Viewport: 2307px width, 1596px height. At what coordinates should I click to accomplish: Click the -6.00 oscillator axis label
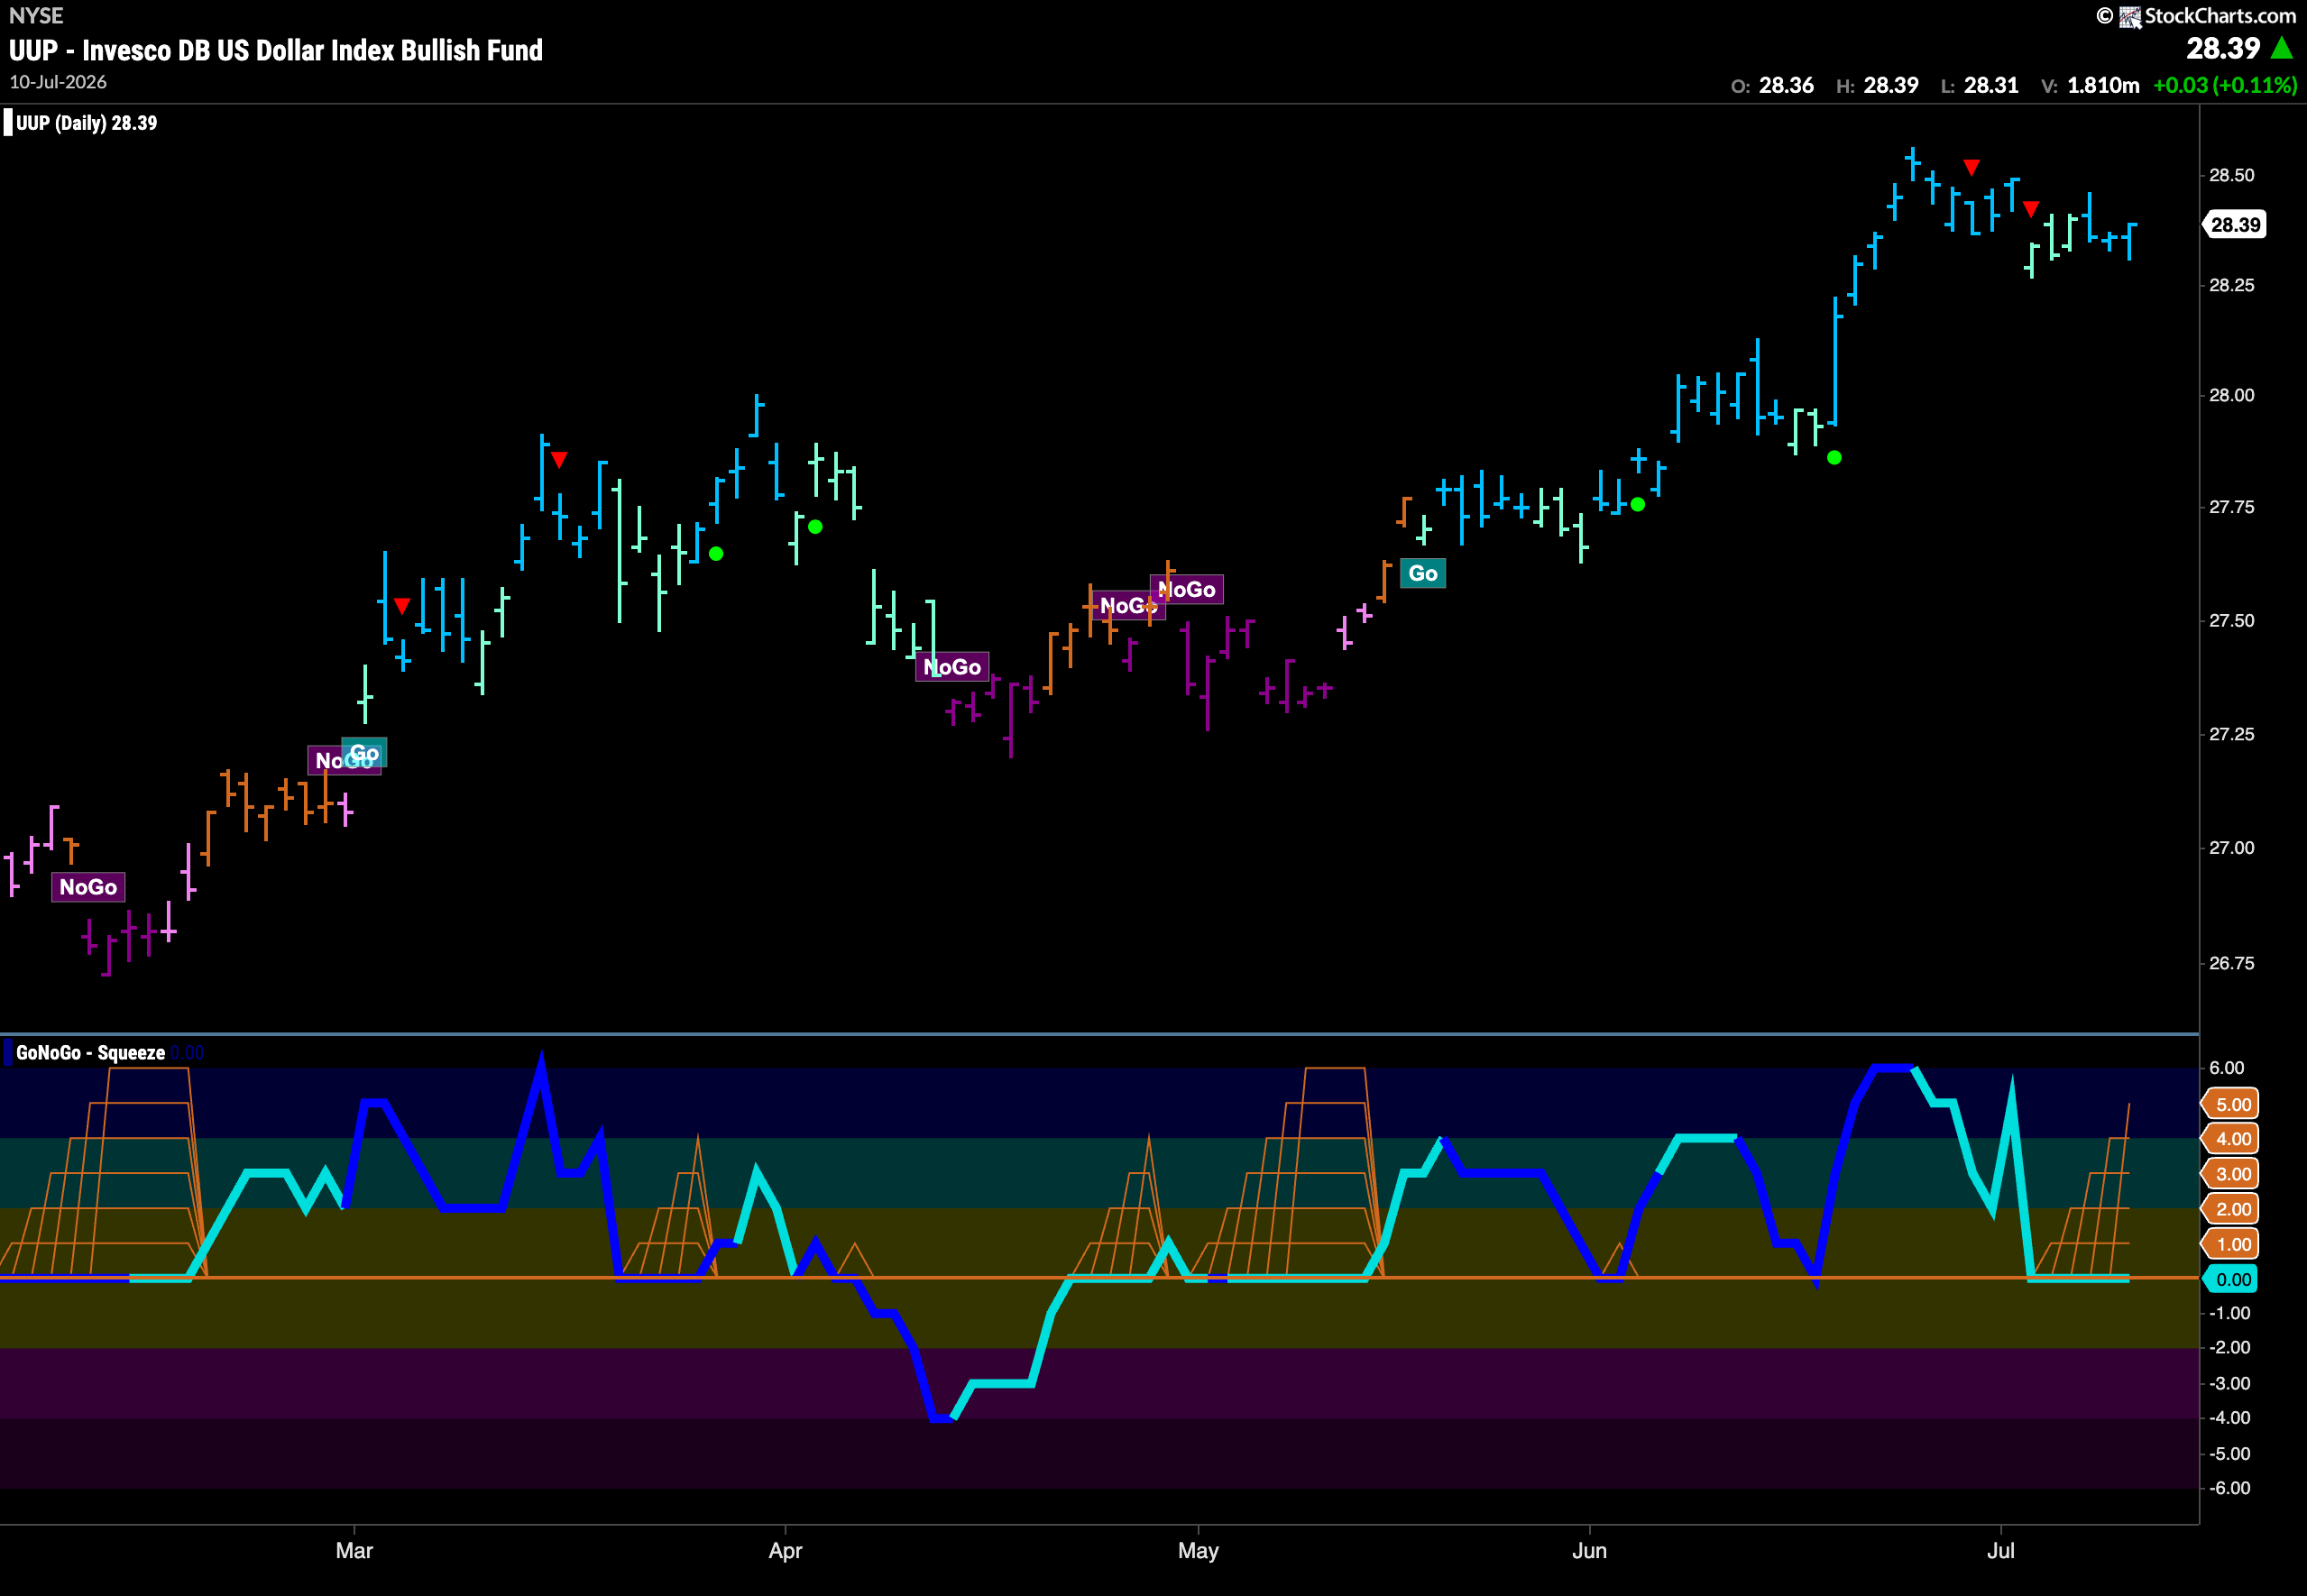(2229, 1488)
